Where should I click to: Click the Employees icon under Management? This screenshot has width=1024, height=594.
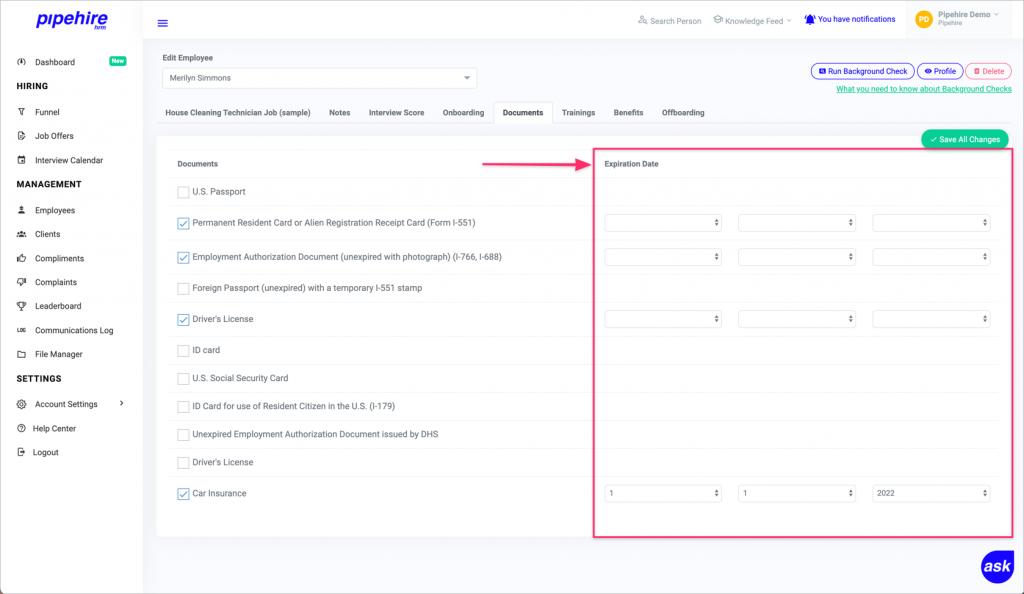[x=21, y=210]
